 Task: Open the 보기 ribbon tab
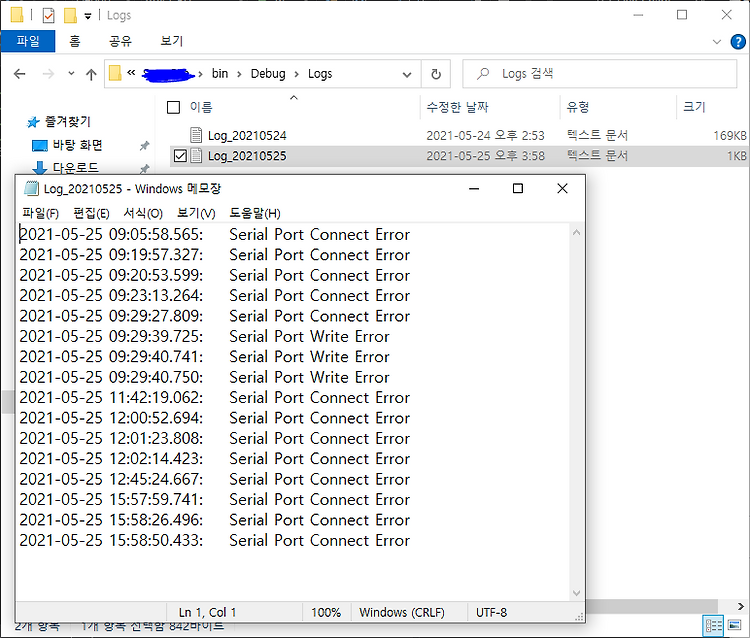pos(172,41)
